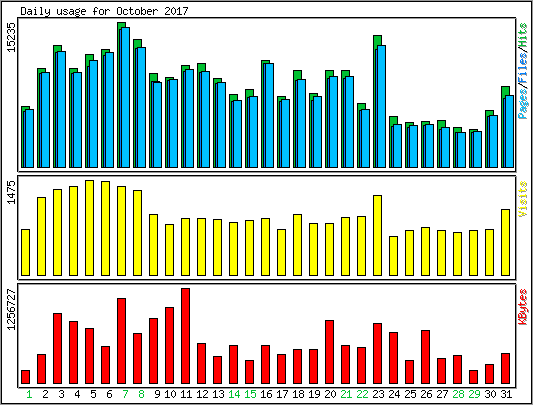This screenshot has height=405, width=533.
Task: Click day label 26 on x-axis
Action: [x=426, y=394]
